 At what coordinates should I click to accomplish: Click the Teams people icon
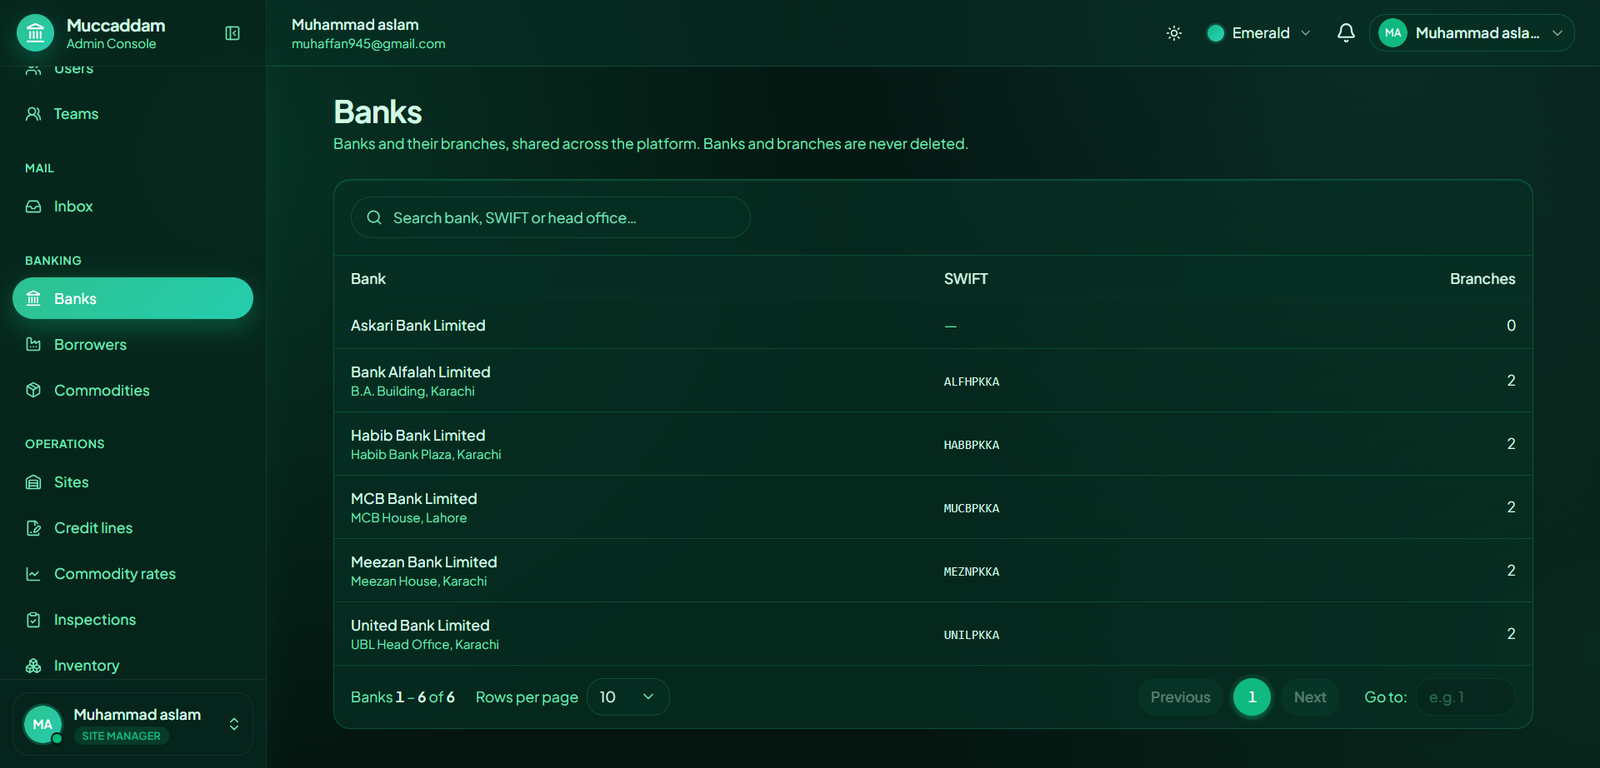(x=33, y=114)
